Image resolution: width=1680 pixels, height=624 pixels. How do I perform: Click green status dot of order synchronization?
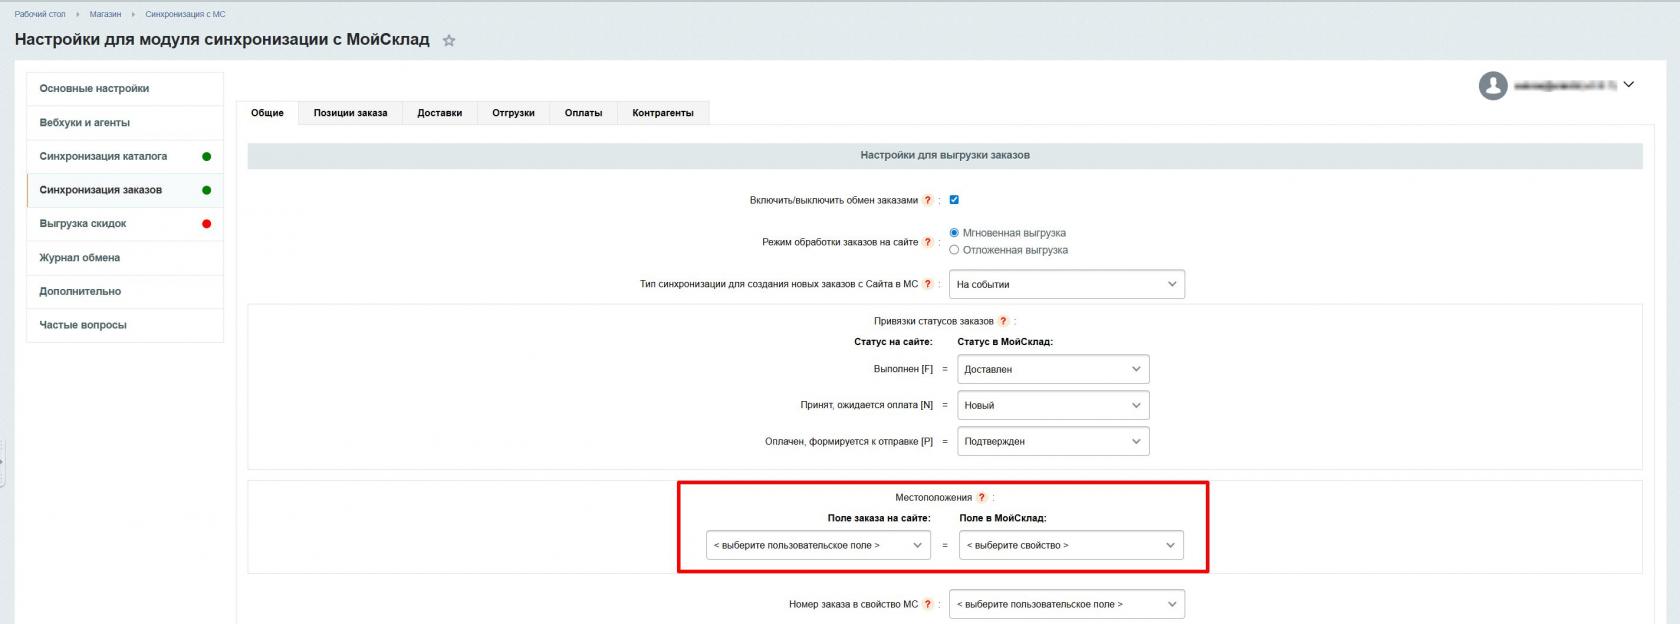pos(207,190)
